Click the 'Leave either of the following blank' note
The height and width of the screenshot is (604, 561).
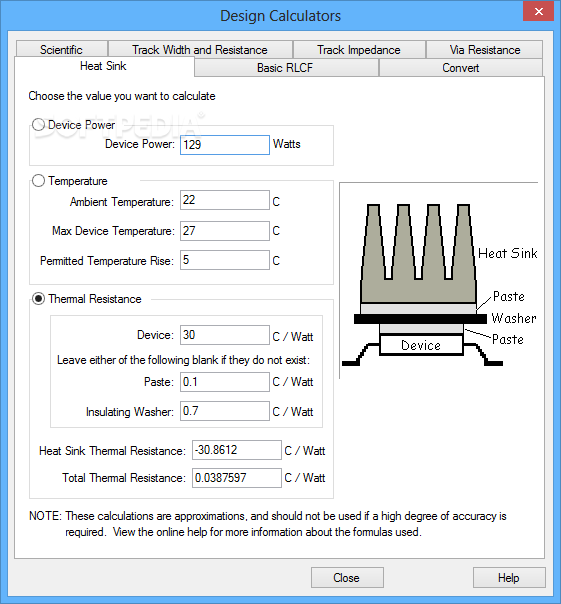point(183,360)
